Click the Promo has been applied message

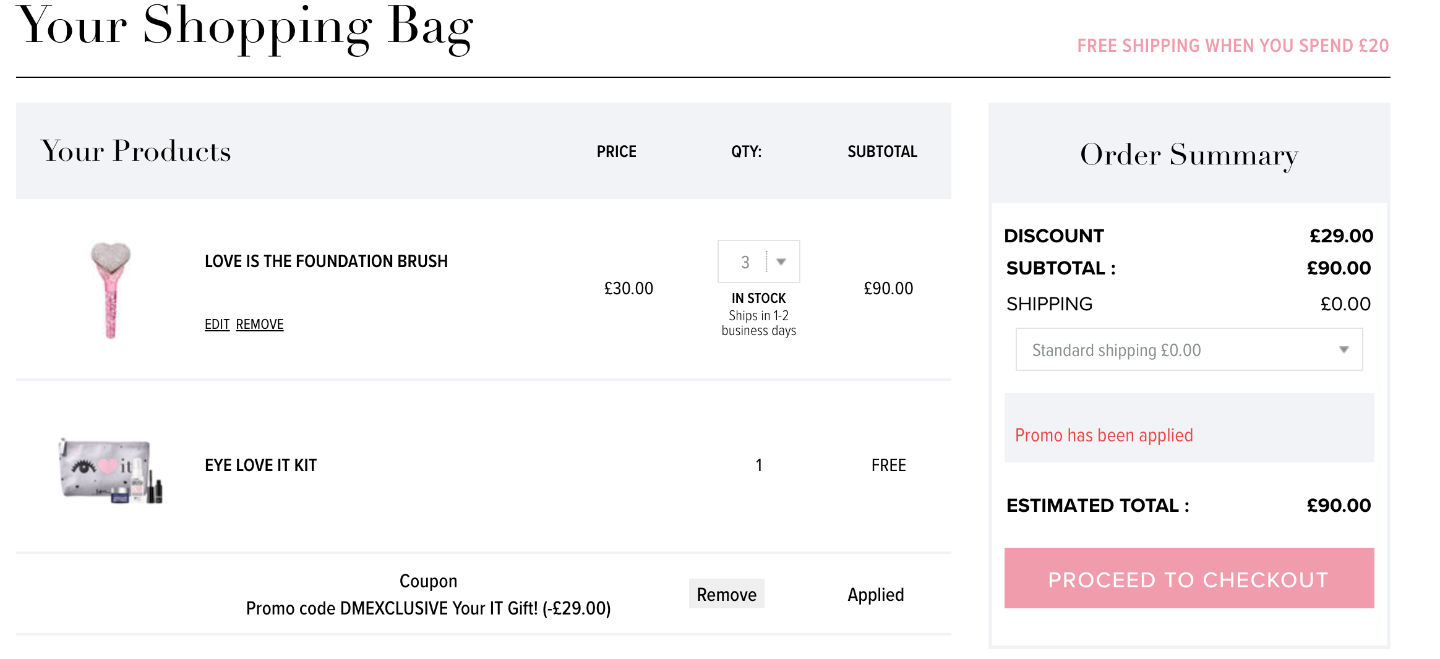1104,435
